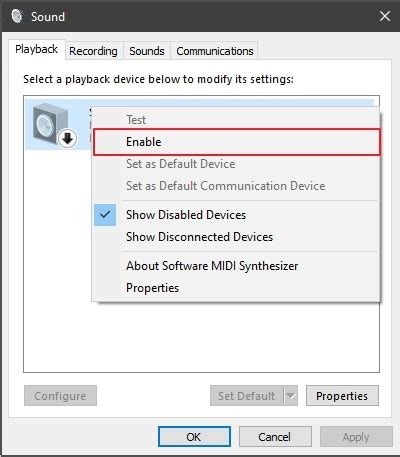Click the Software MIDI Synthesizer speaker icon
The width and height of the screenshot is (400, 457).
click(50, 124)
